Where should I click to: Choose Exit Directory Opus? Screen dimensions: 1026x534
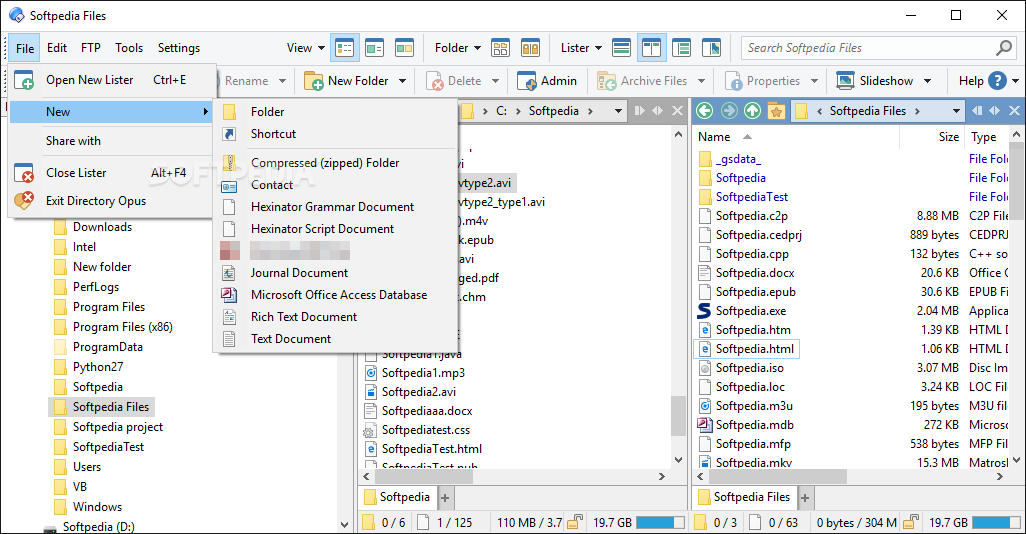pyautogui.click(x=111, y=201)
